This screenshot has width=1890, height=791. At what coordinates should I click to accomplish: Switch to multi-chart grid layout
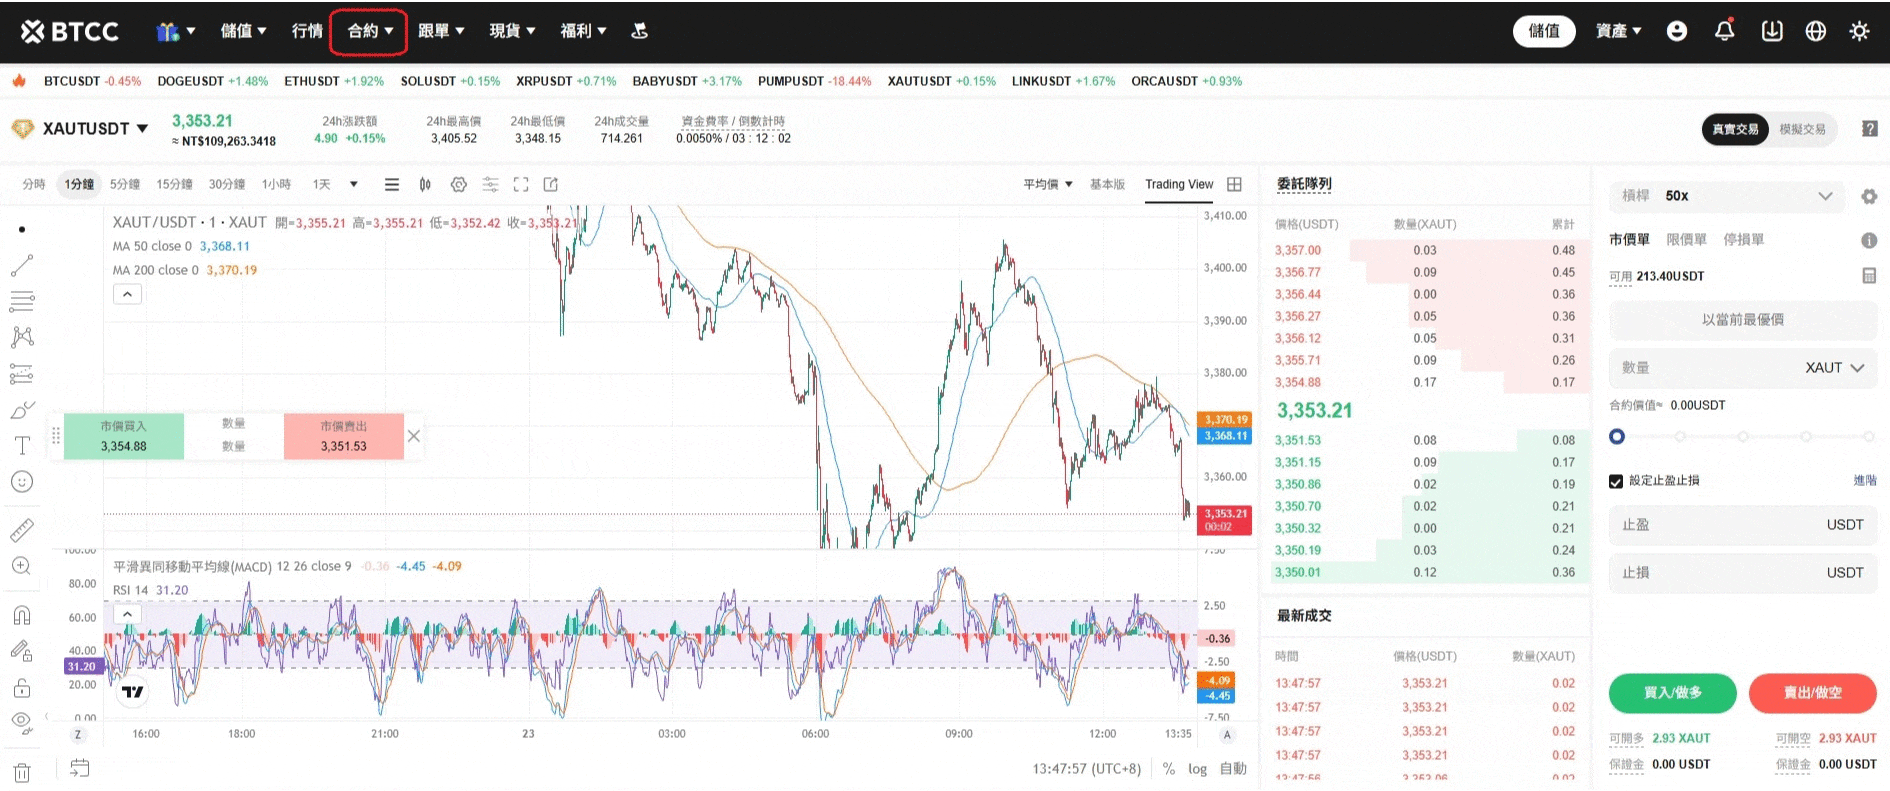(1235, 184)
